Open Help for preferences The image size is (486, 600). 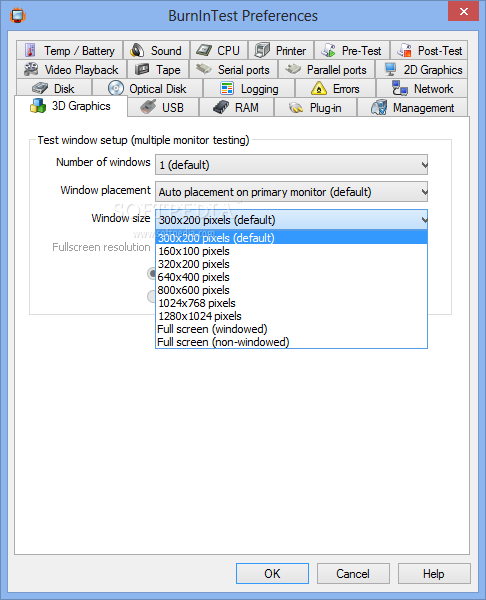click(434, 573)
